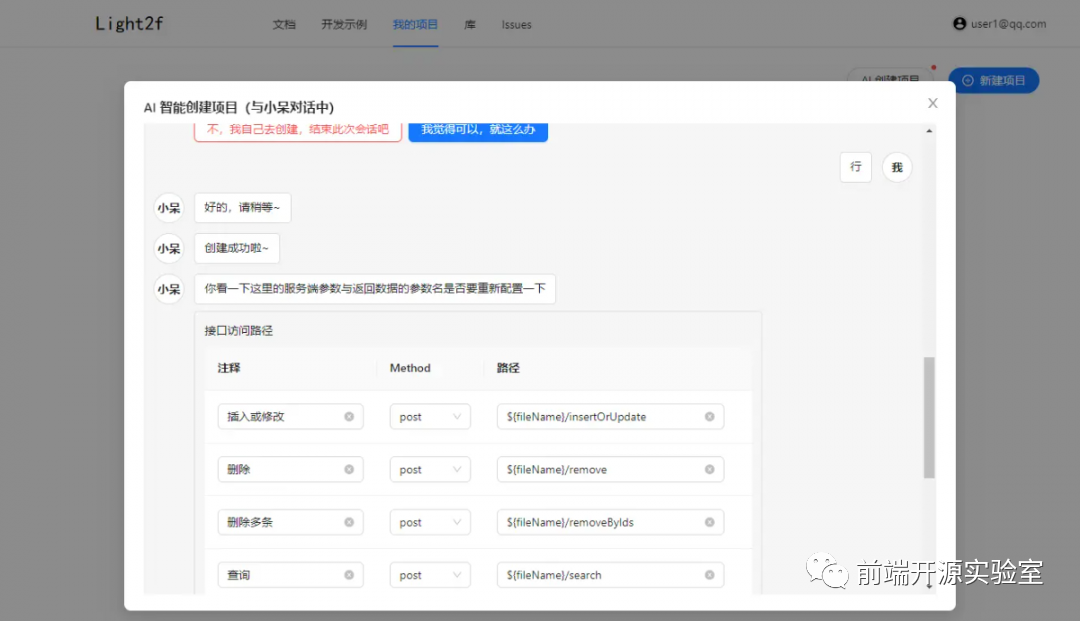1080x621 pixels.
Task: Click the 我 avatar circle in the chat
Action: [x=897, y=168]
